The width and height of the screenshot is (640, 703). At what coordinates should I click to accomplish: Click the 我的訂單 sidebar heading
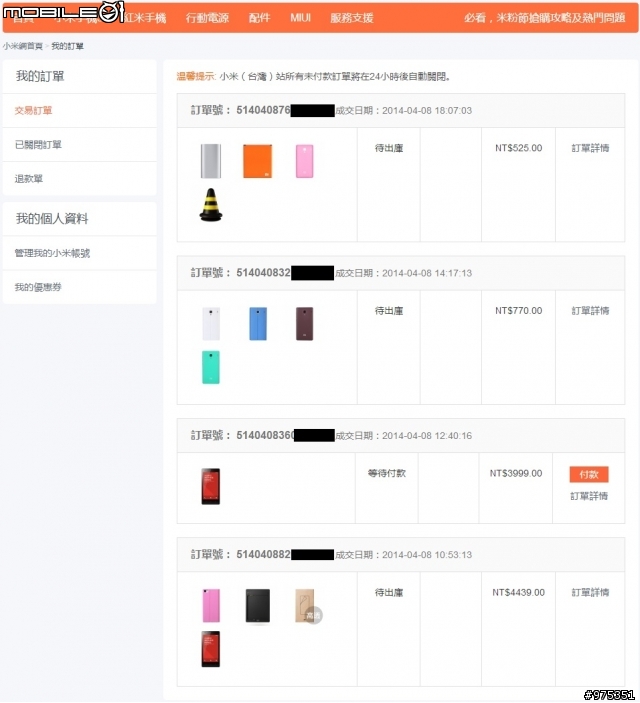[40, 76]
